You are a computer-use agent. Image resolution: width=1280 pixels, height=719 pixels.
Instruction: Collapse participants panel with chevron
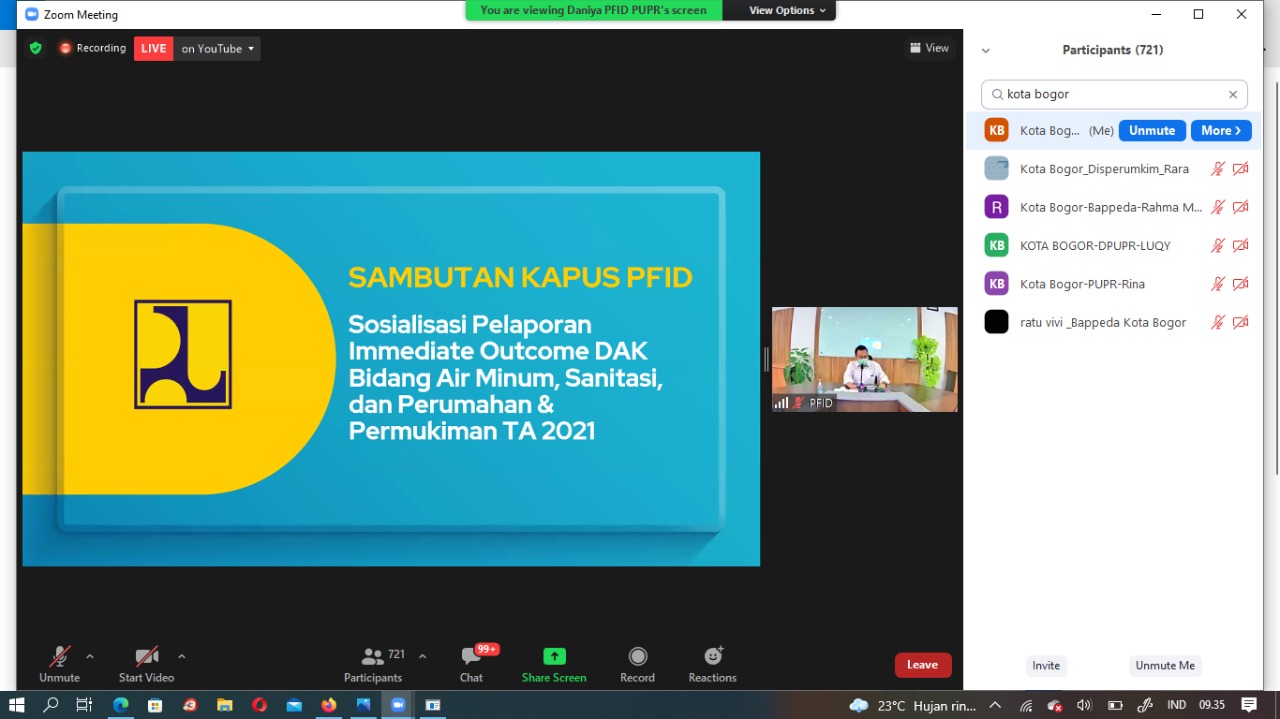pos(985,50)
